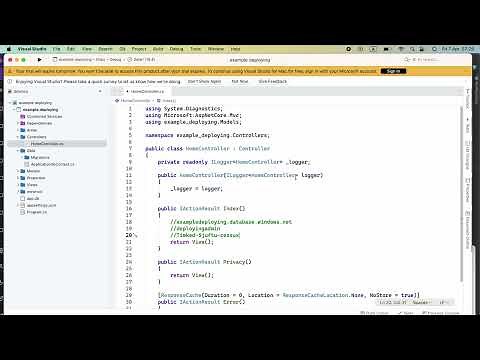Screen dimensions: 480x360
Task: Expand the Models folder arrow
Action: tap(18, 171)
